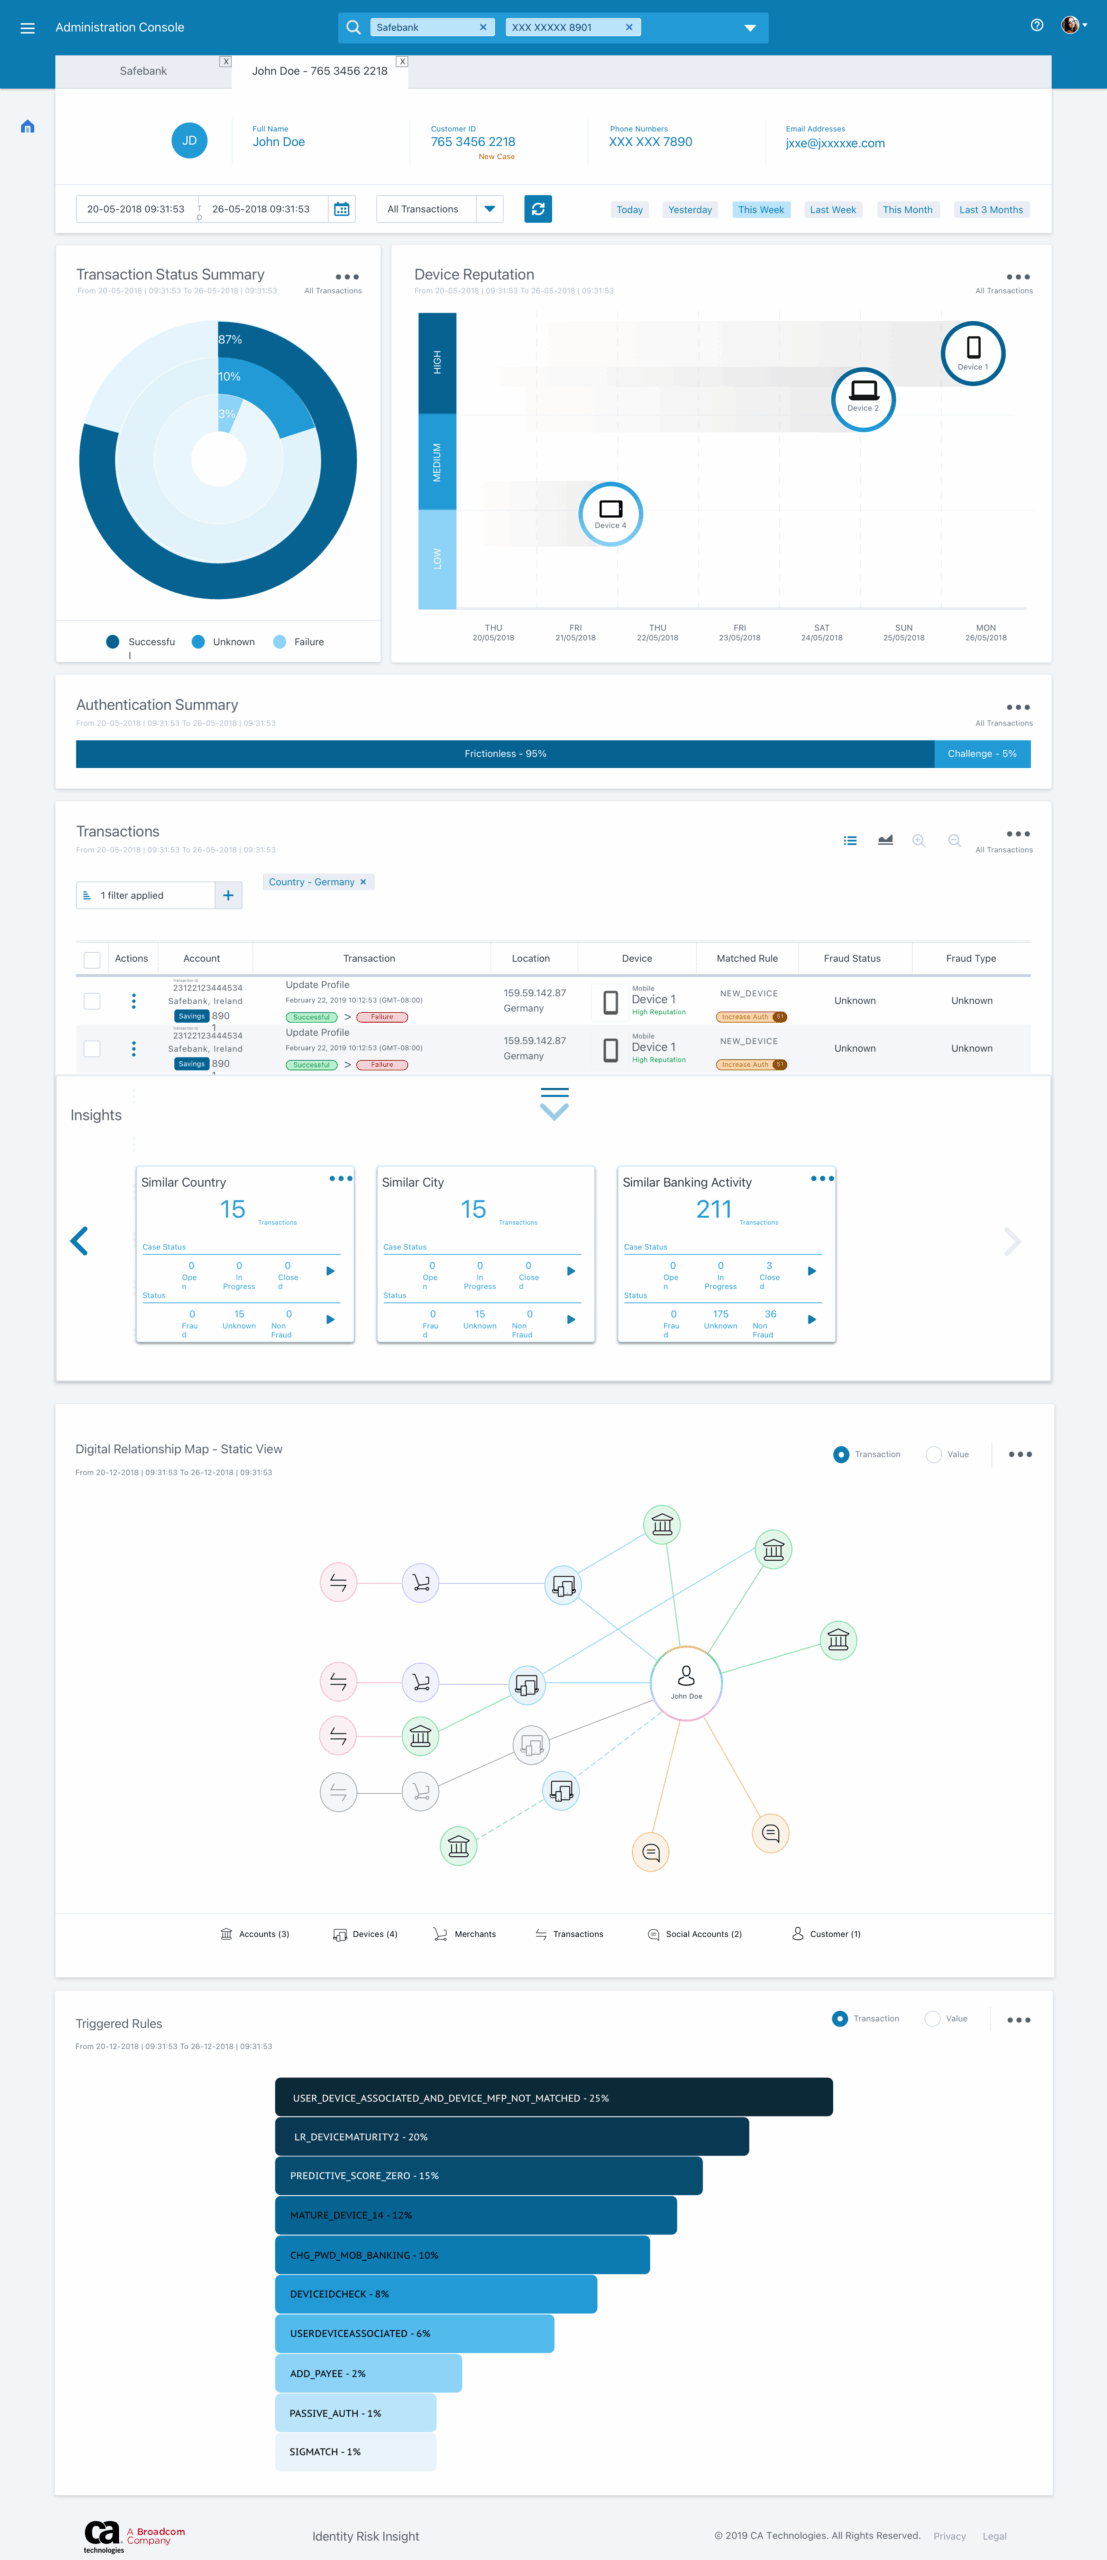Viewport: 1107px width, 2560px height.
Task: Open Similar Banking Activity card options
Action: point(822,1178)
